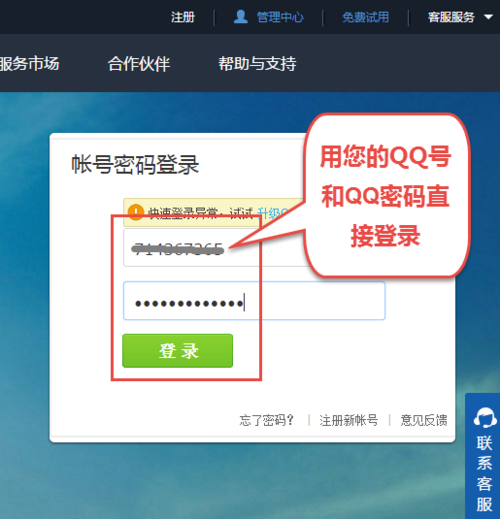Open 帮助与支持 navigation item

coord(257,63)
